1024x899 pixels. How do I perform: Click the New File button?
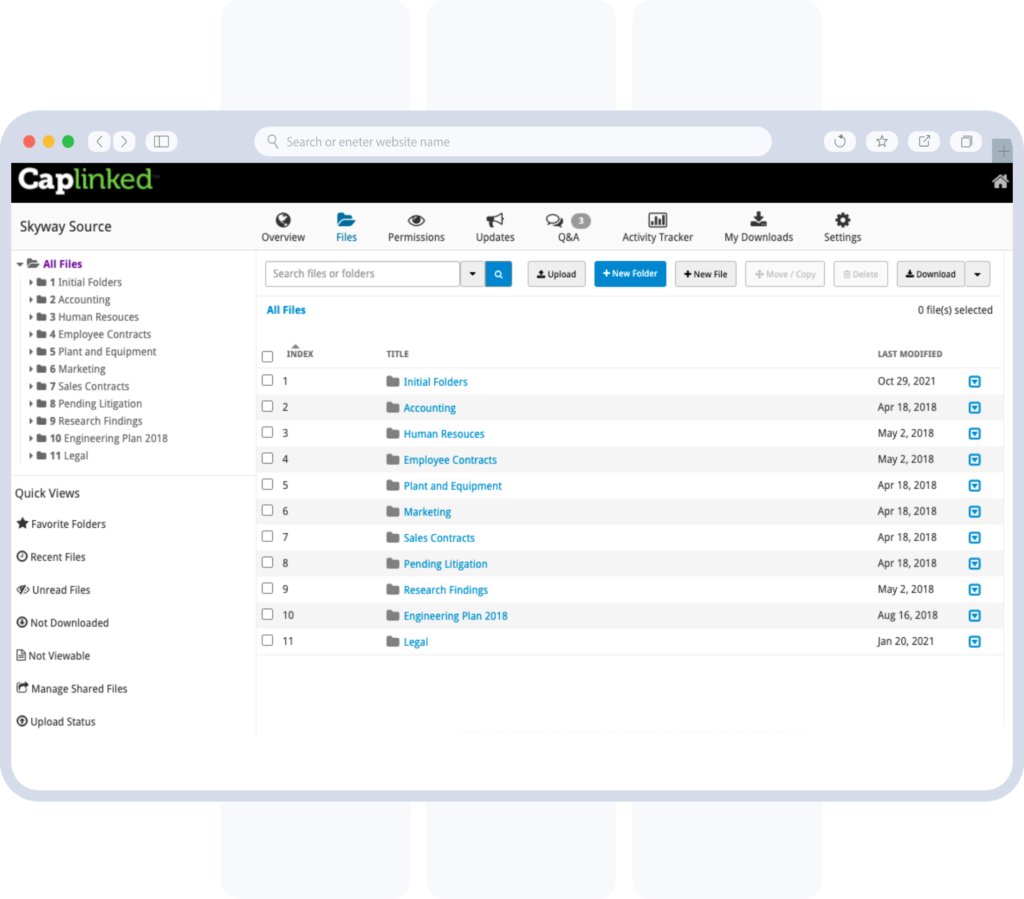tap(705, 274)
